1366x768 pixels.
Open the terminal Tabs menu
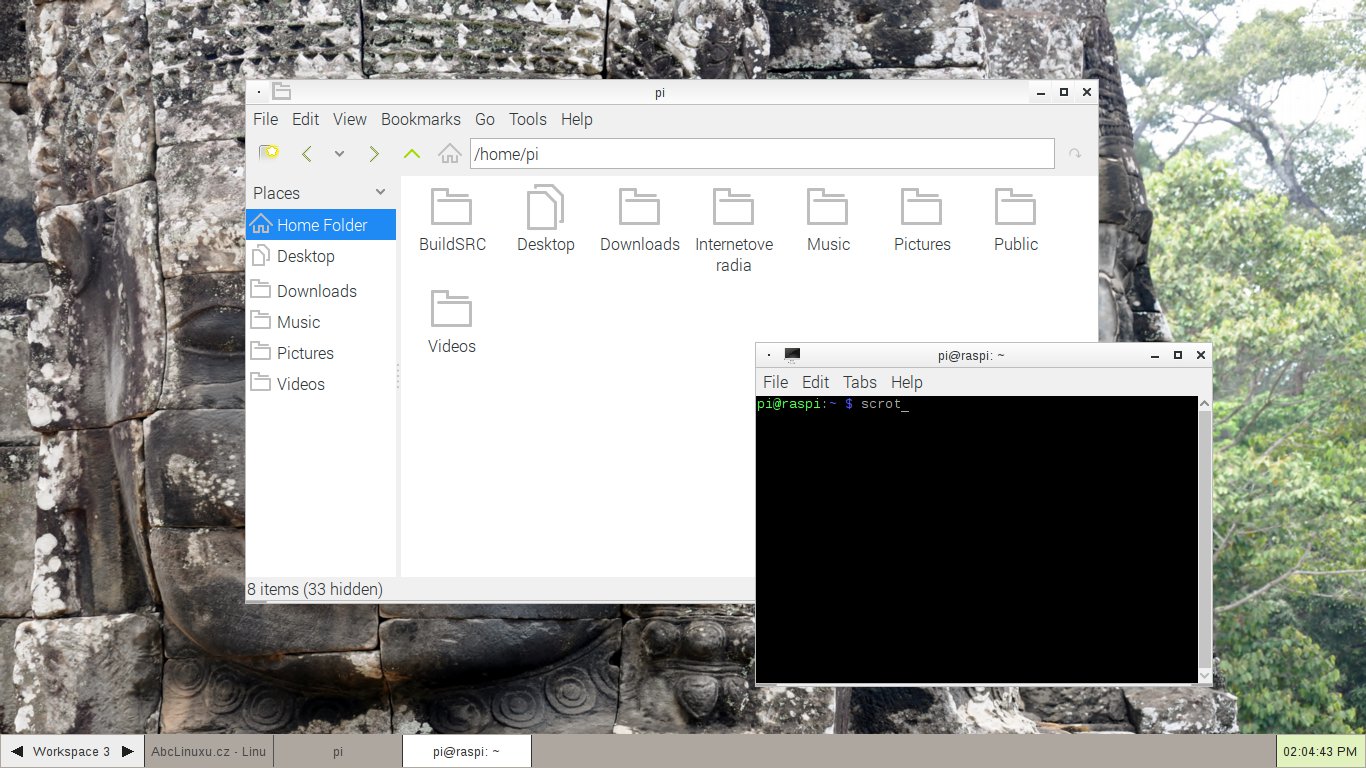859,382
